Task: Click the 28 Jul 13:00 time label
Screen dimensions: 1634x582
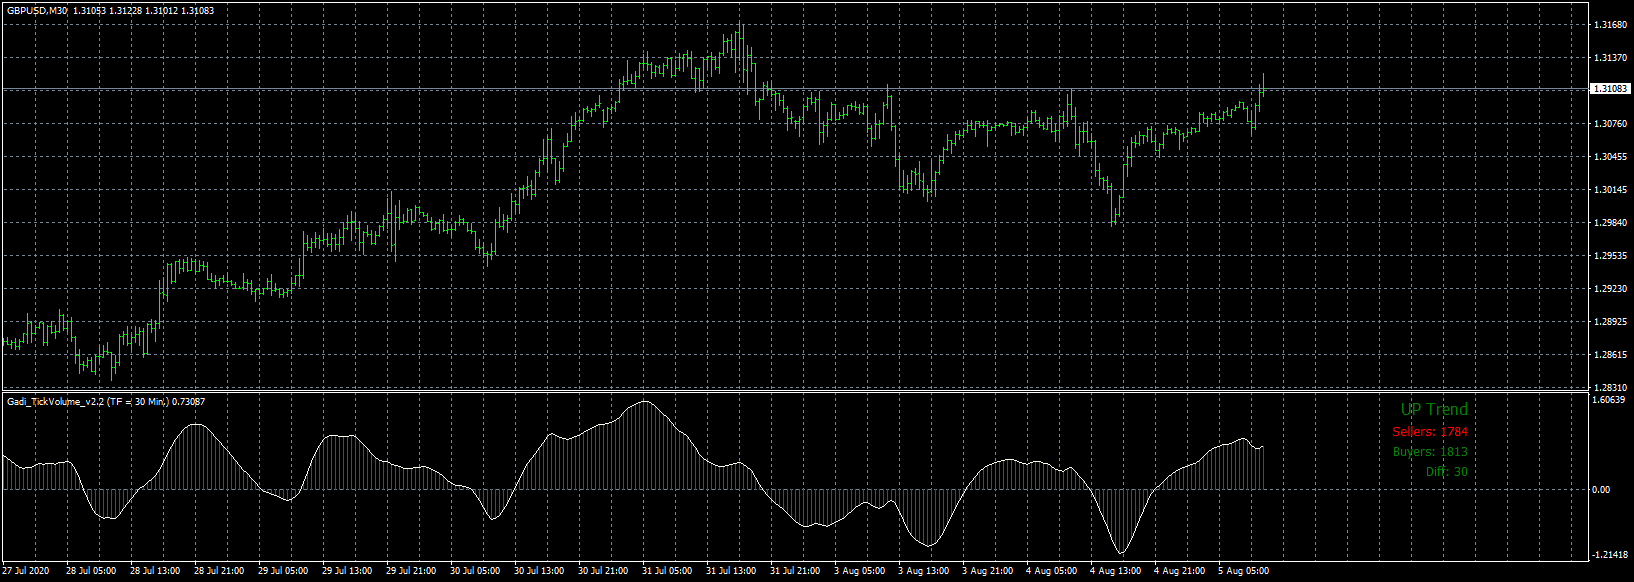Action: (x=155, y=571)
